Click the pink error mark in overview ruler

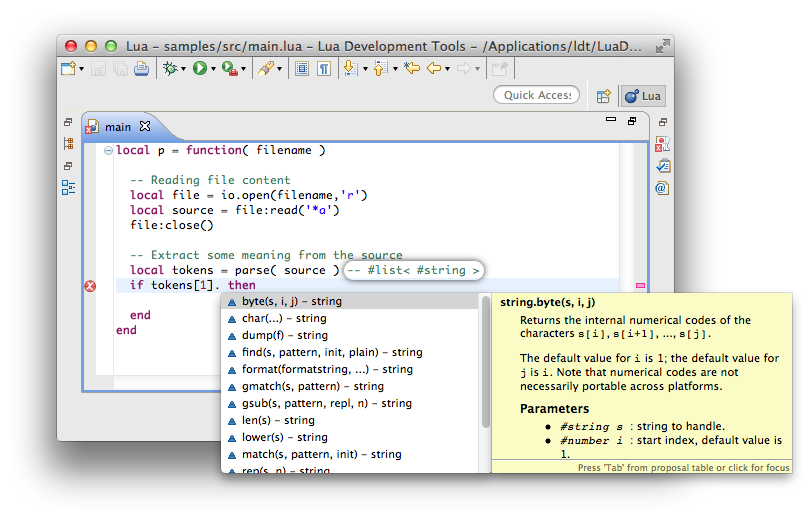point(640,285)
